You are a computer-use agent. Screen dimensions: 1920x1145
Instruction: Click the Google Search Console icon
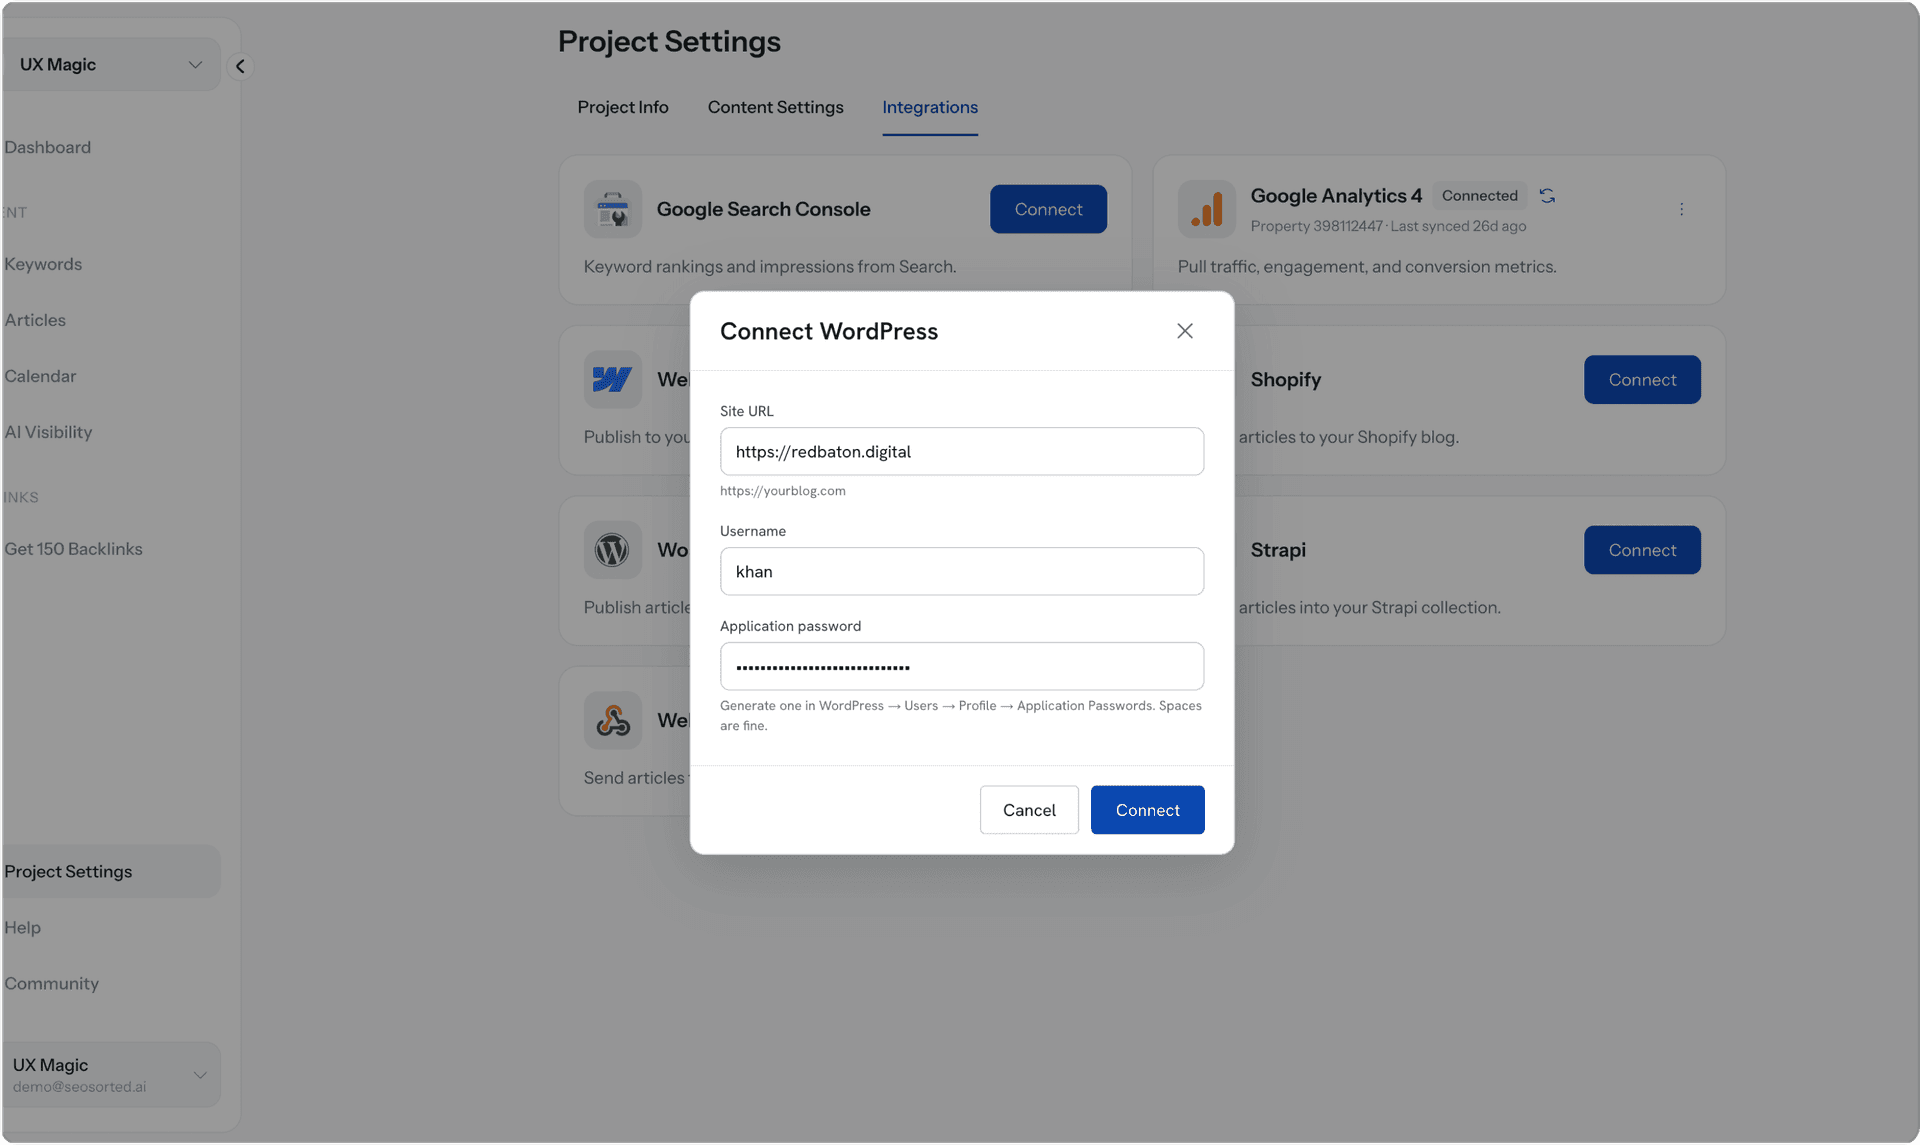point(613,209)
